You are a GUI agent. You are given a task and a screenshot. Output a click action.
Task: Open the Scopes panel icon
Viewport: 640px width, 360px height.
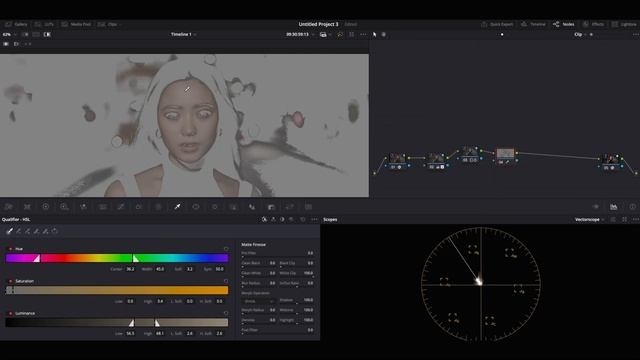coord(613,207)
